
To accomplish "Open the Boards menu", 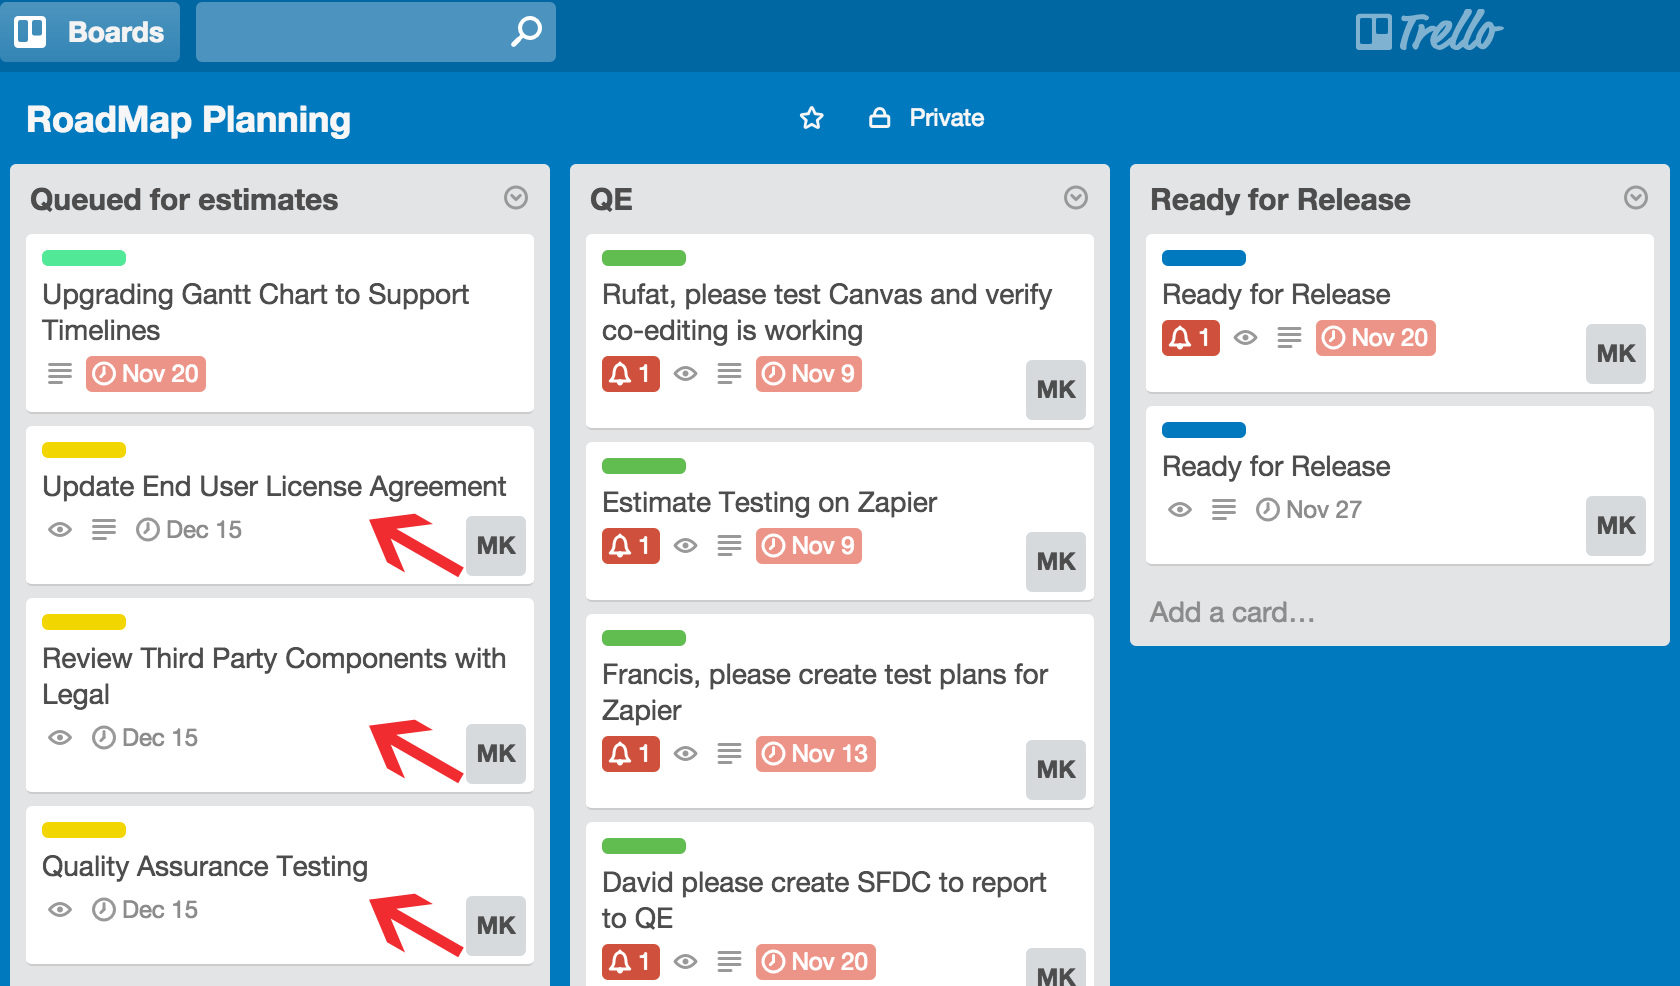I will click(x=91, y=31).
